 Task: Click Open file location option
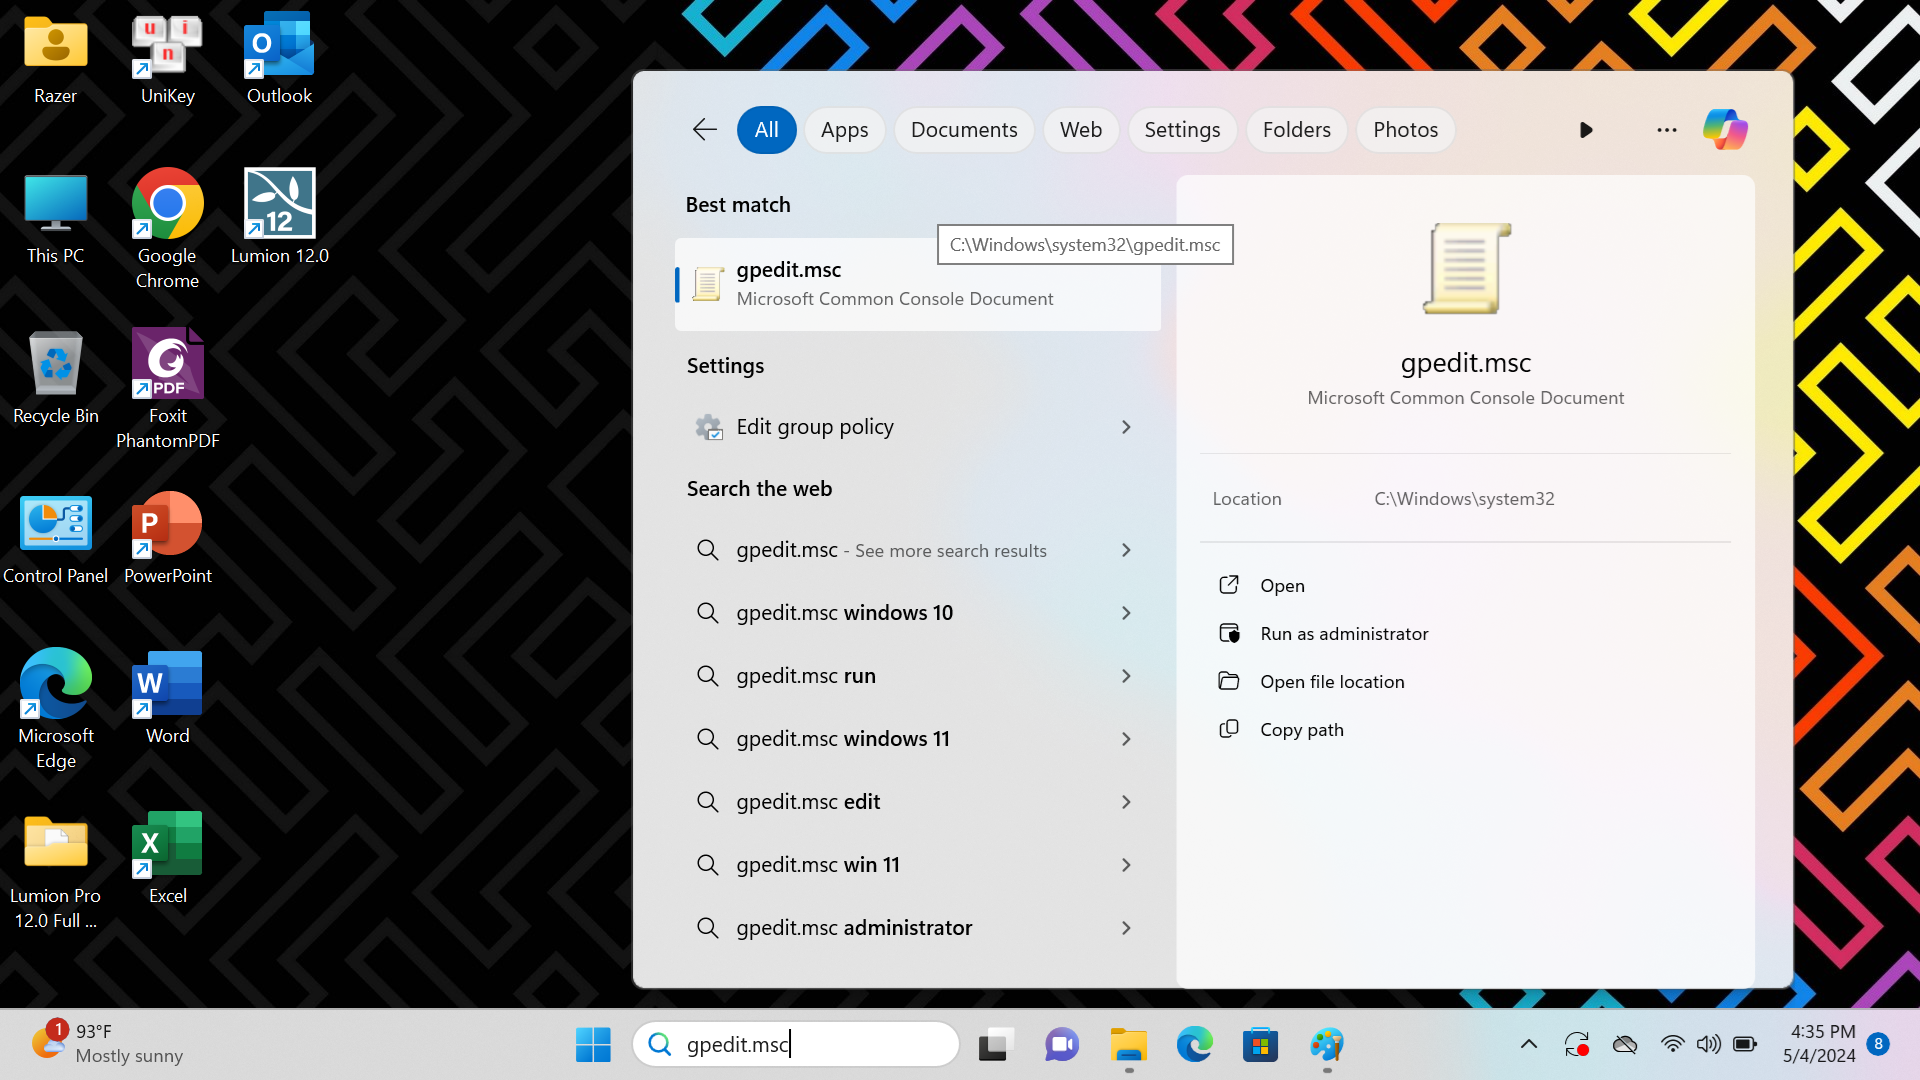(1332, 680)
